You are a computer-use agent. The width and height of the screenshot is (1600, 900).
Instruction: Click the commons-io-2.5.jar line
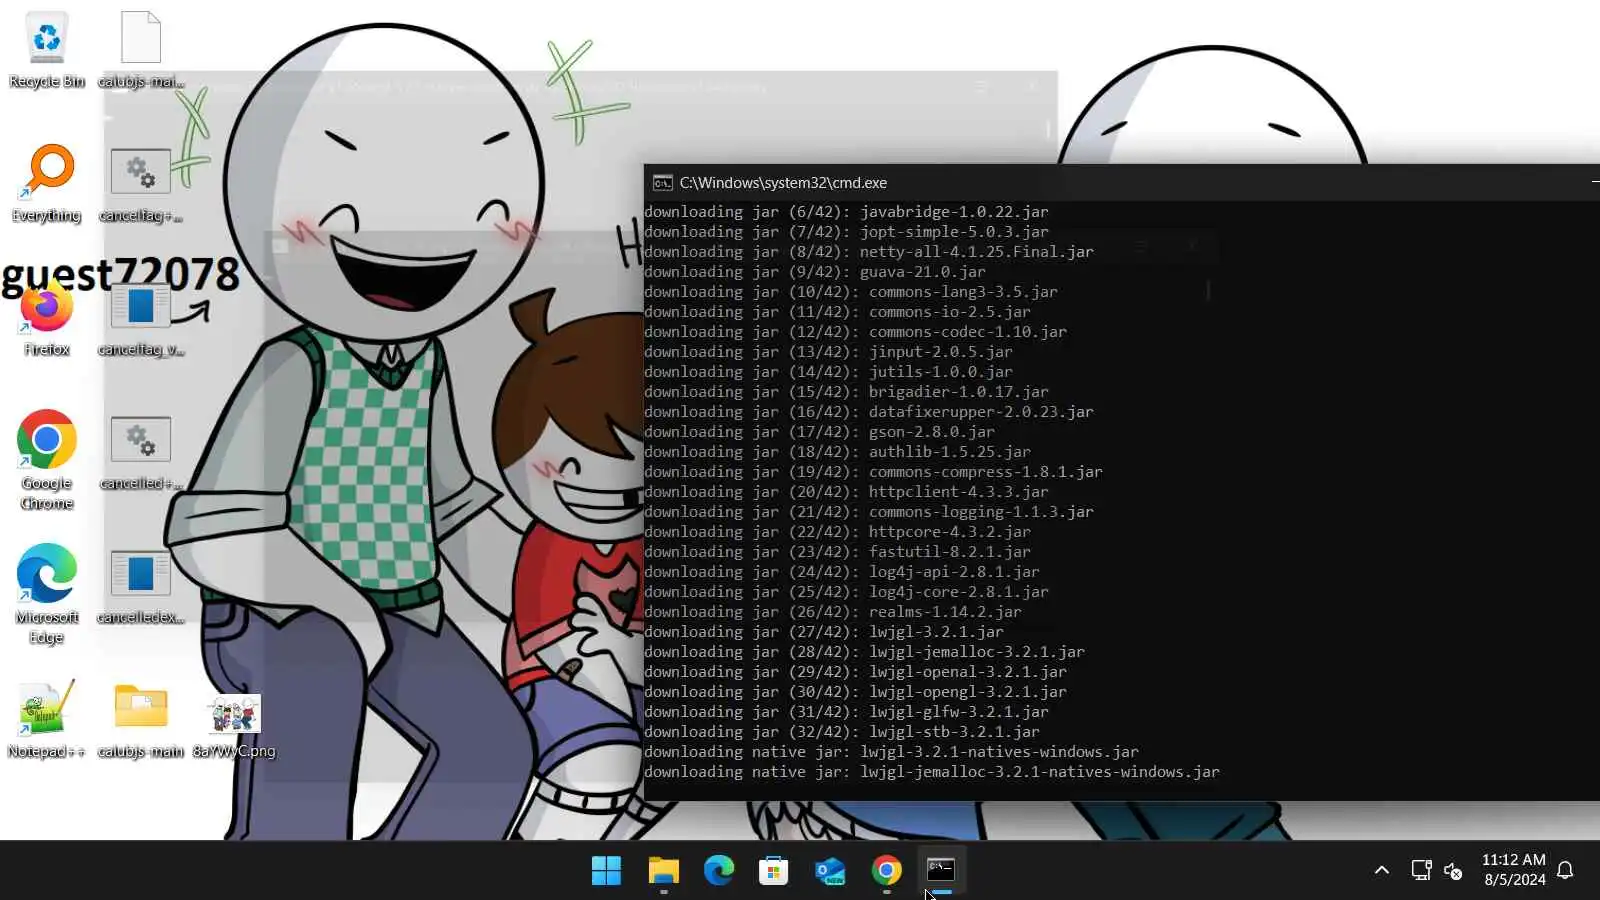(837, 312)
